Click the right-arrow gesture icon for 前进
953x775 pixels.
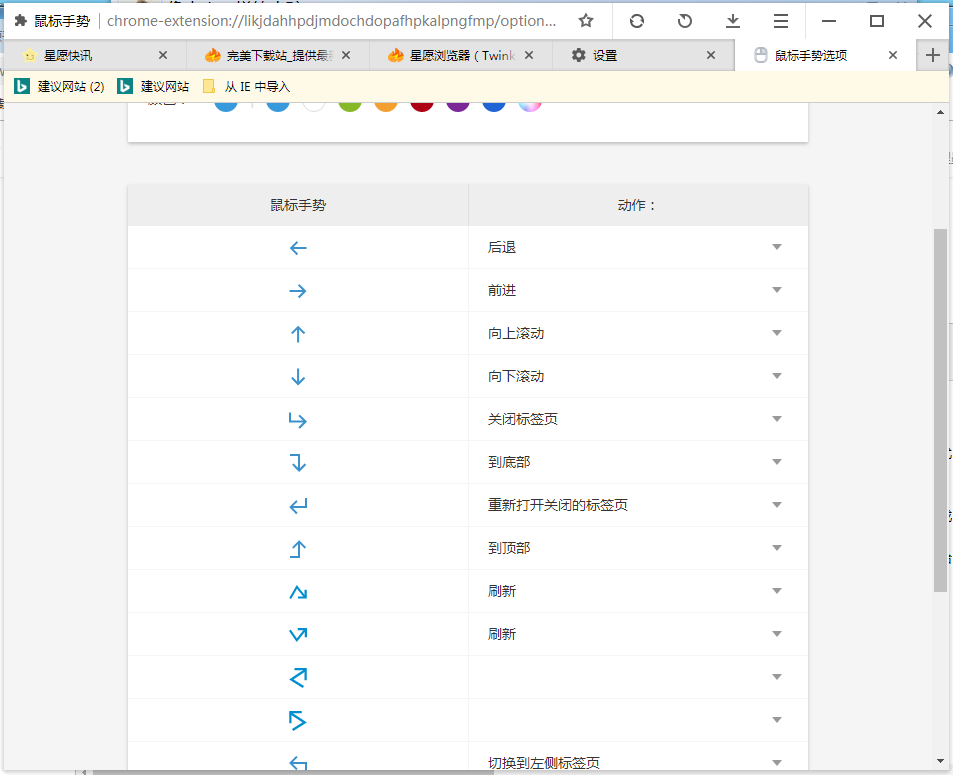click(x=297, y=290)
